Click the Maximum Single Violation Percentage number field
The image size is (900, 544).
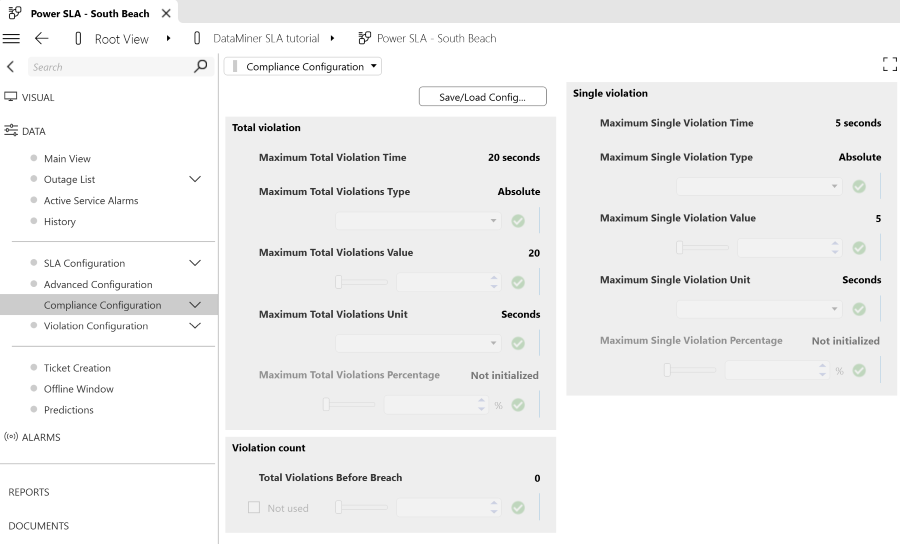coord(777,371)
